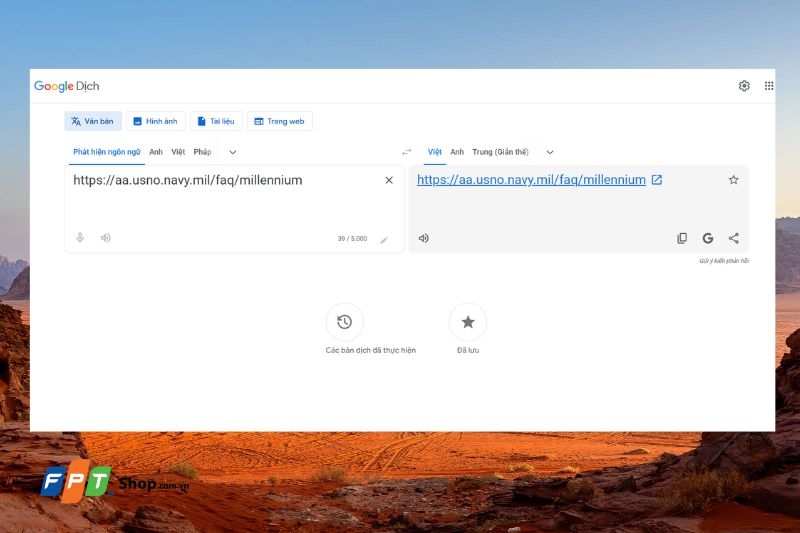Open the translated usno.navy.mil link

tap(531, 180)
